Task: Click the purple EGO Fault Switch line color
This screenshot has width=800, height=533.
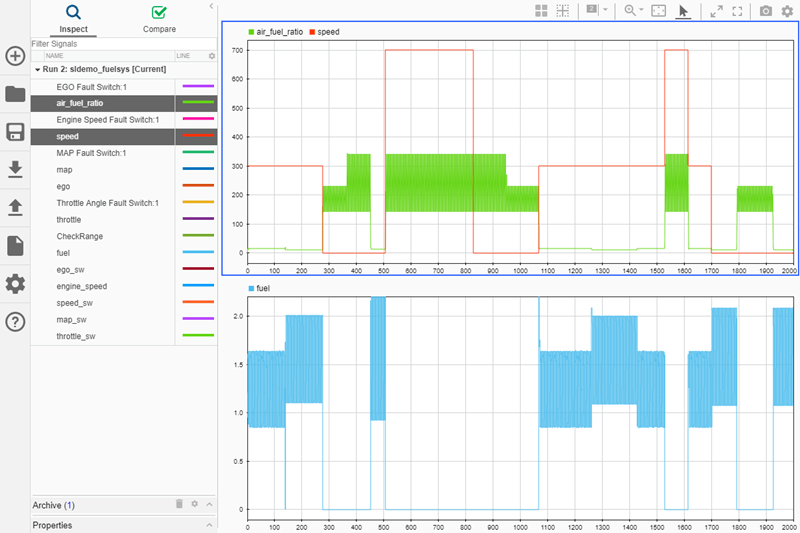Action: tap(198, 86)
